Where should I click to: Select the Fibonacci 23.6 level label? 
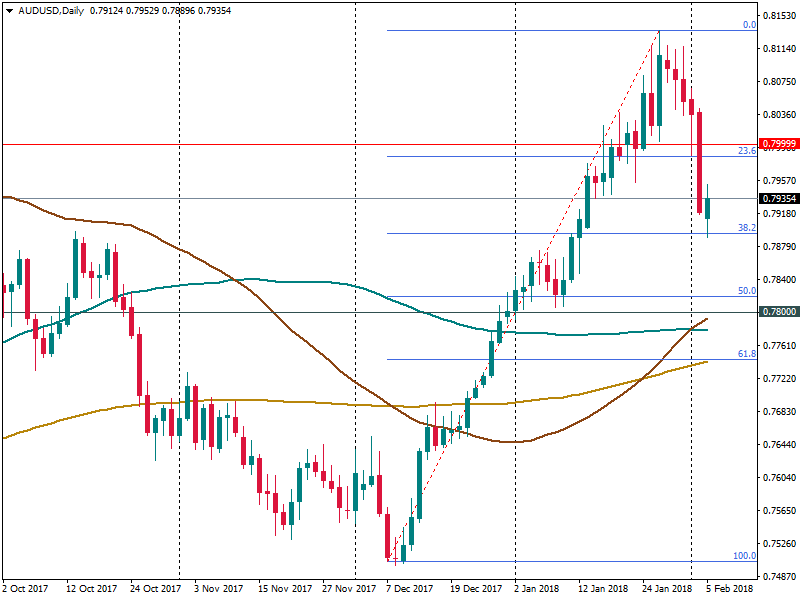pos(746,151)
